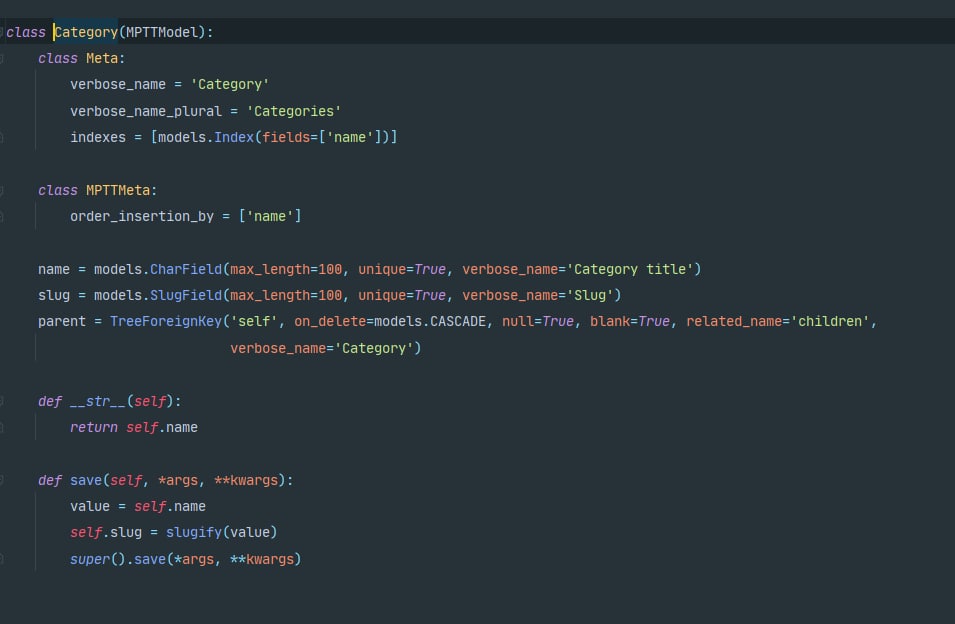The width and height of the screenshot is (955, 624).
Task: Click the save method name in def save
Action: point(86,481)
